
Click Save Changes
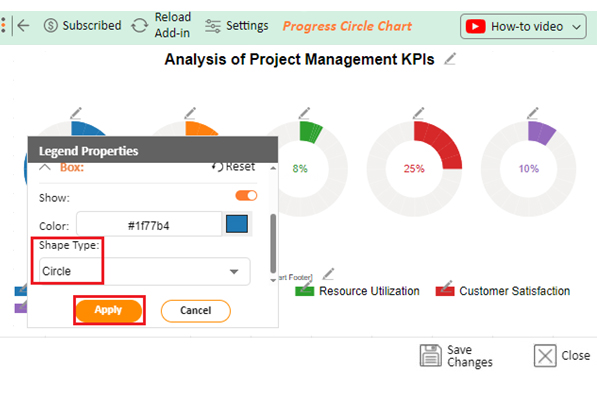point(456,356)
